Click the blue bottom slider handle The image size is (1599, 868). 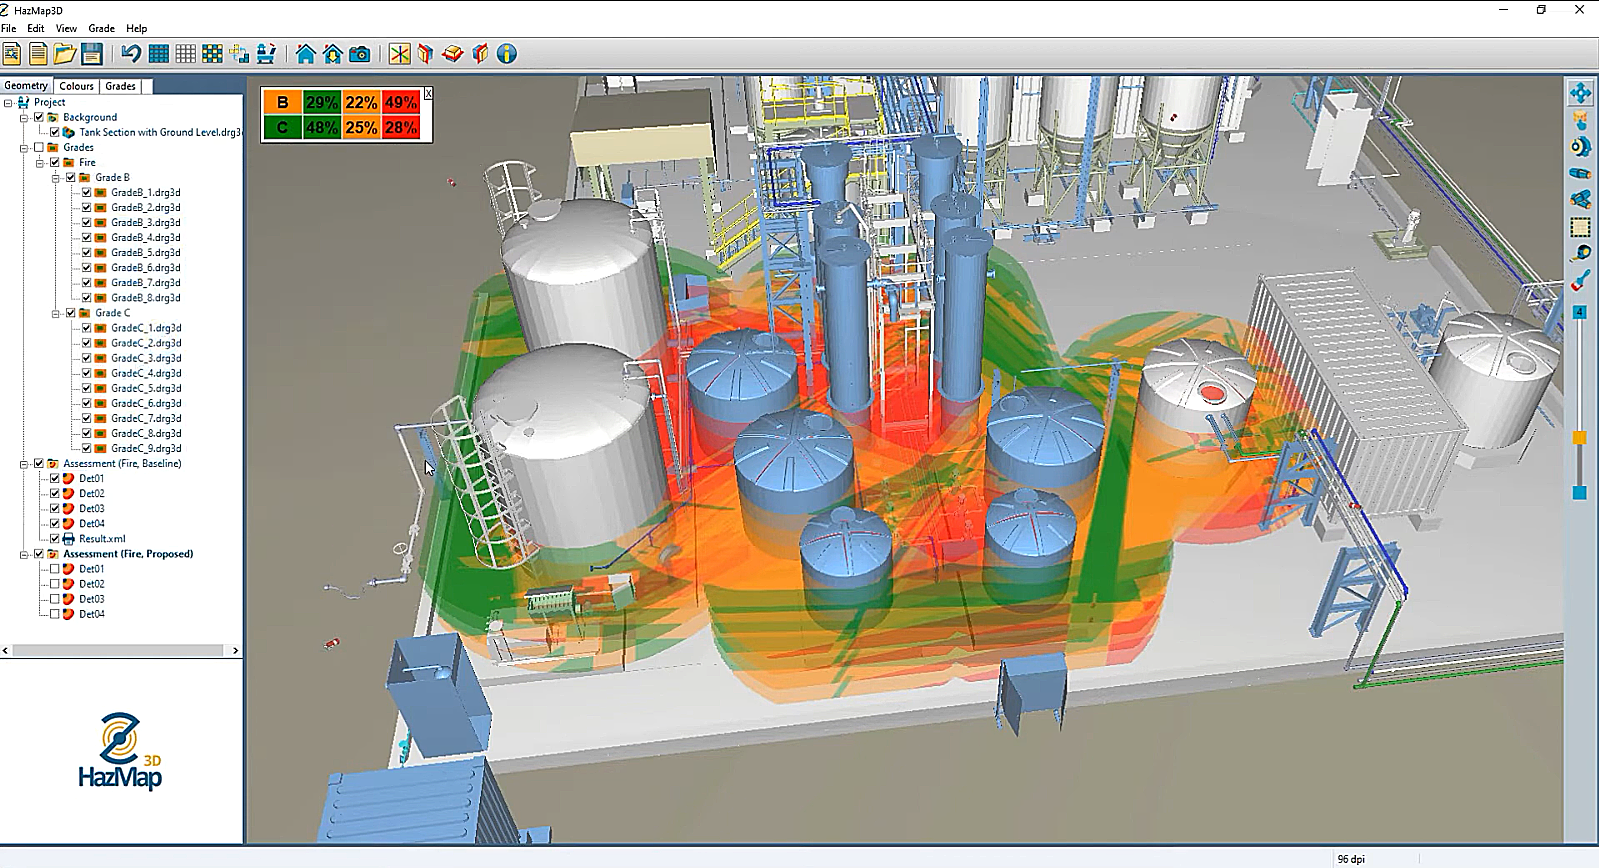[x=1580, y=493]
